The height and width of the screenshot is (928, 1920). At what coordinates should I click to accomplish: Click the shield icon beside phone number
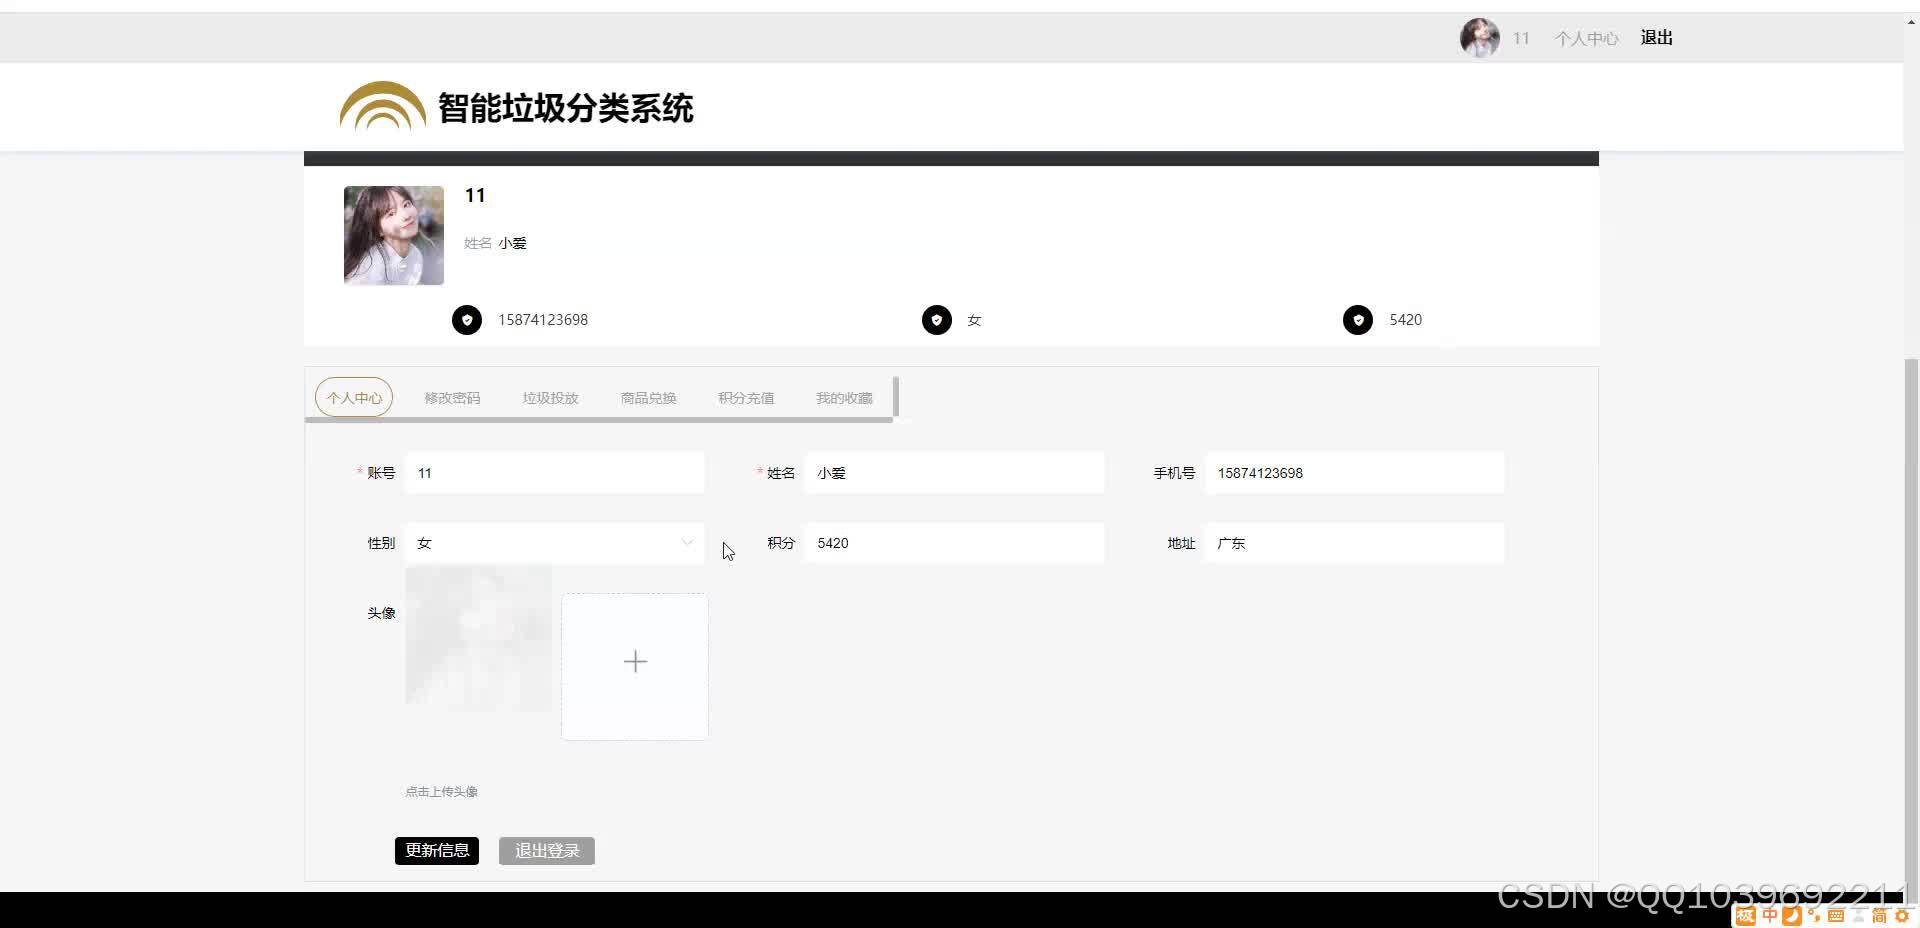click(x=466, y=320)
